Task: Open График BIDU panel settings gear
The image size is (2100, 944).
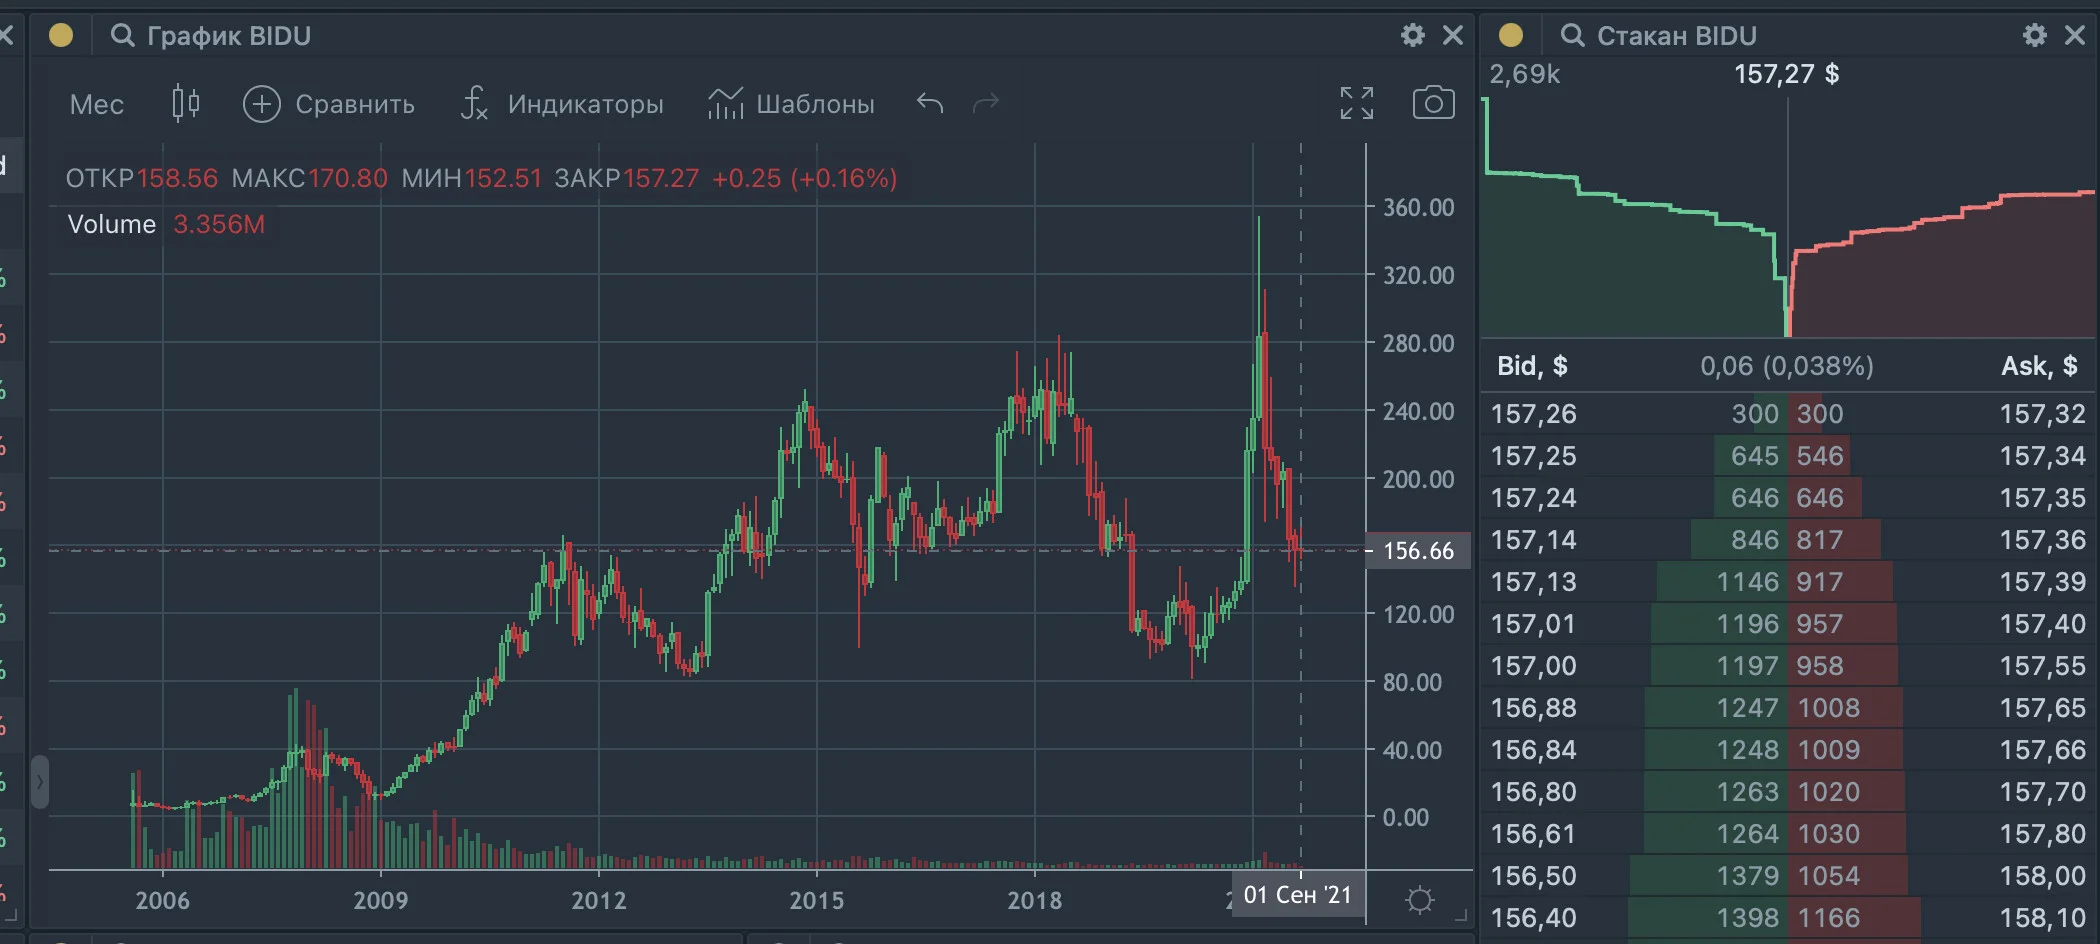Action: click(1412, 36)
